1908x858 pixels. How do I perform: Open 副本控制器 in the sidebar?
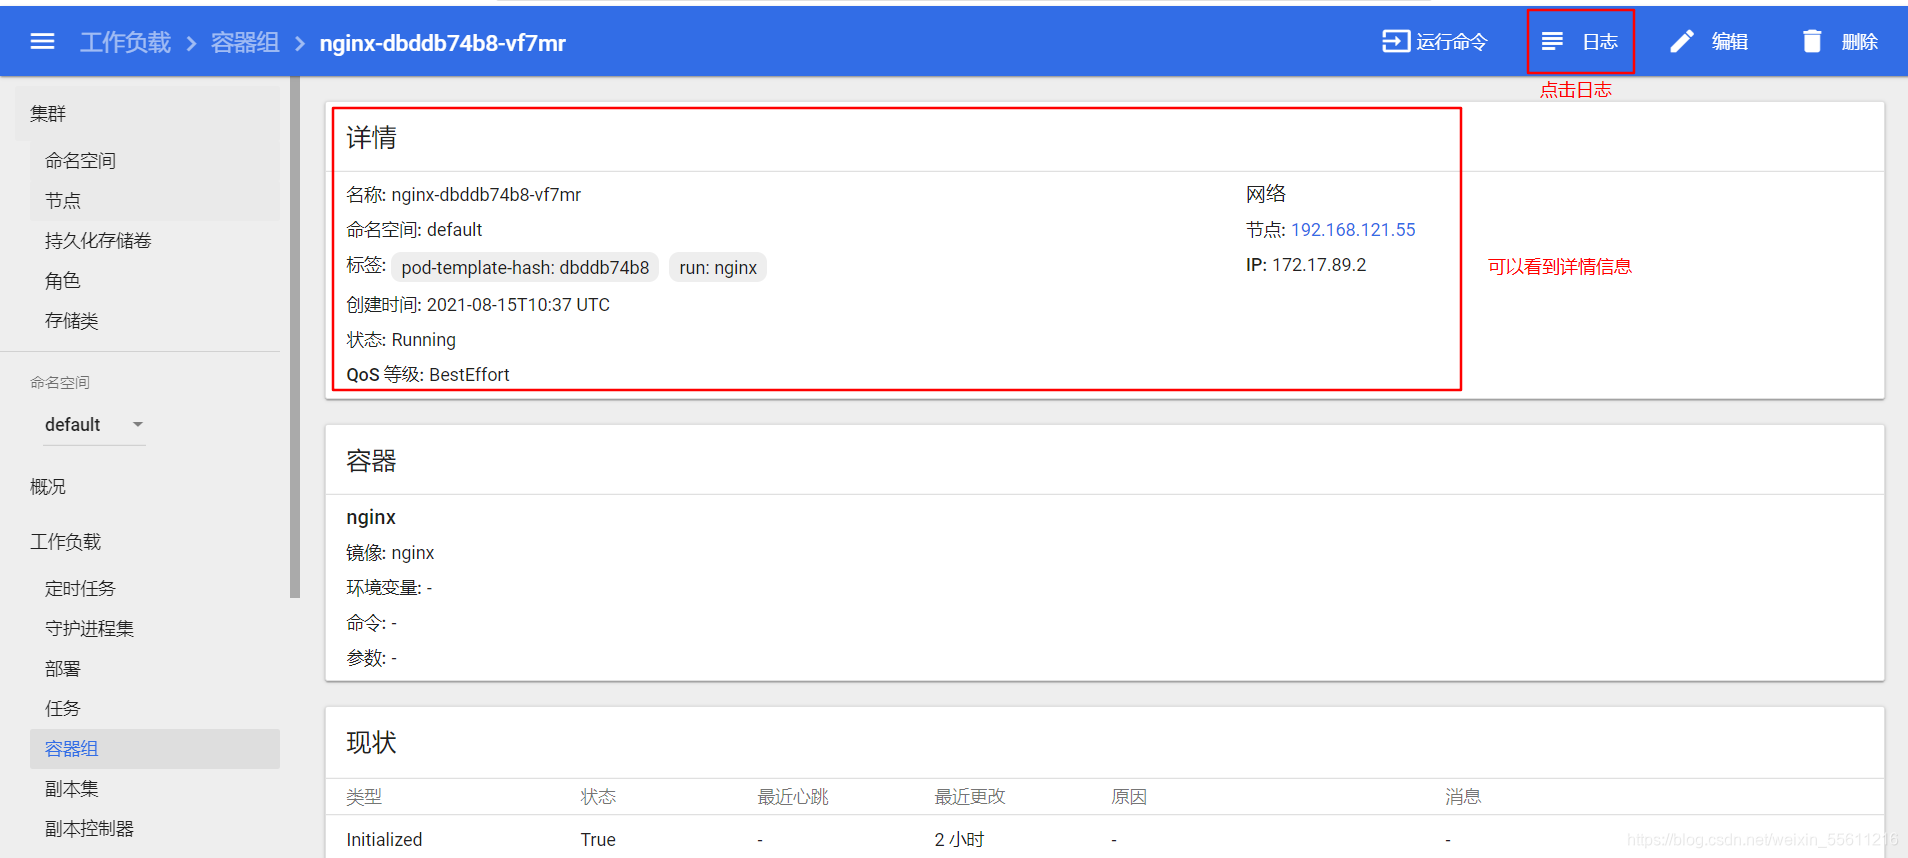point(89,829)
